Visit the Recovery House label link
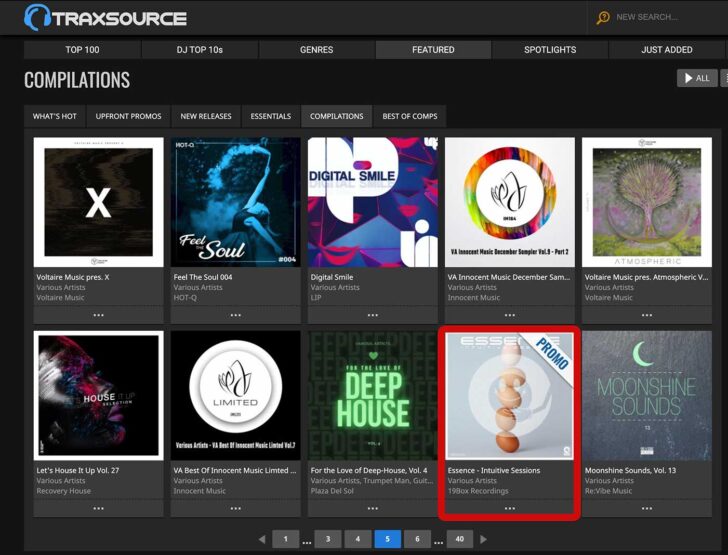The image size is (728, 555). (x=64, y=491)
